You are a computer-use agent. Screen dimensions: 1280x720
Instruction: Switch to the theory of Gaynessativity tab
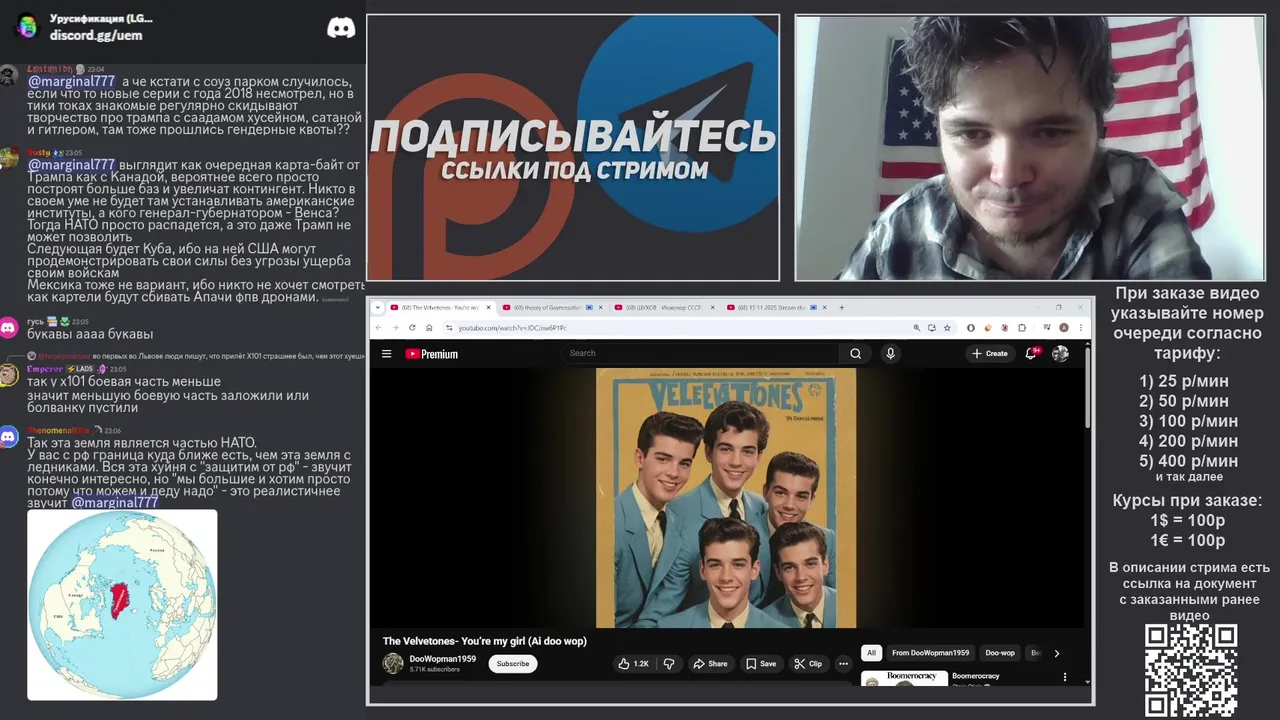tap(548, 308)
